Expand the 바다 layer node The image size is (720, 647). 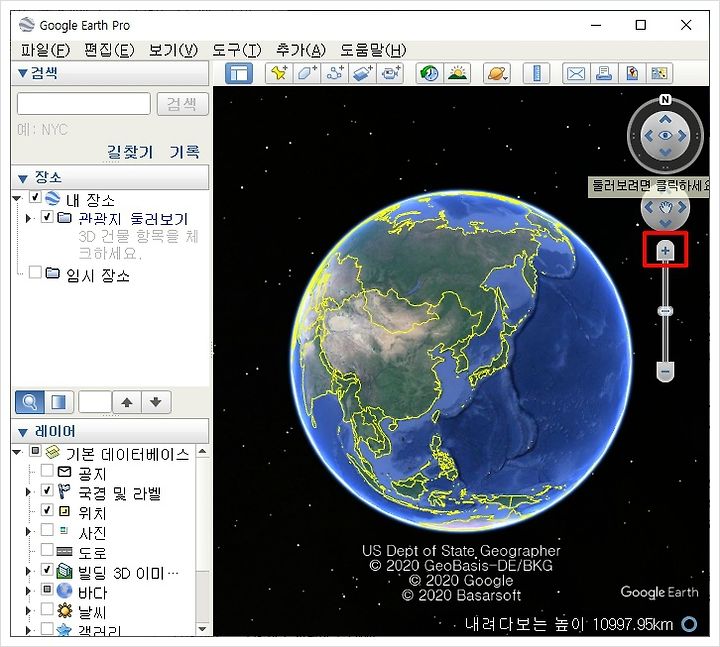28,591
